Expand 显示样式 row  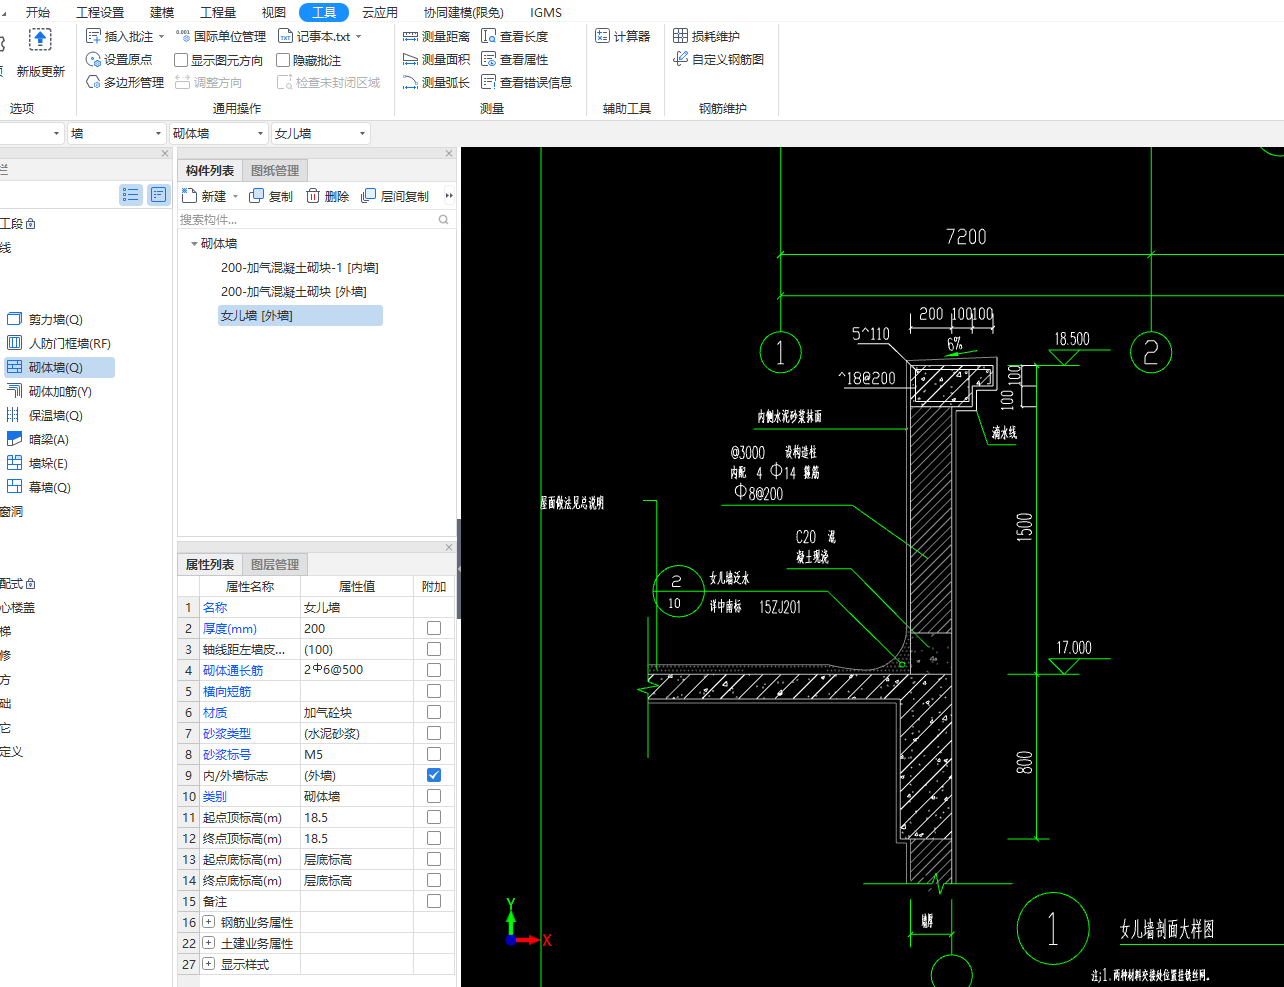coord(208,964)
